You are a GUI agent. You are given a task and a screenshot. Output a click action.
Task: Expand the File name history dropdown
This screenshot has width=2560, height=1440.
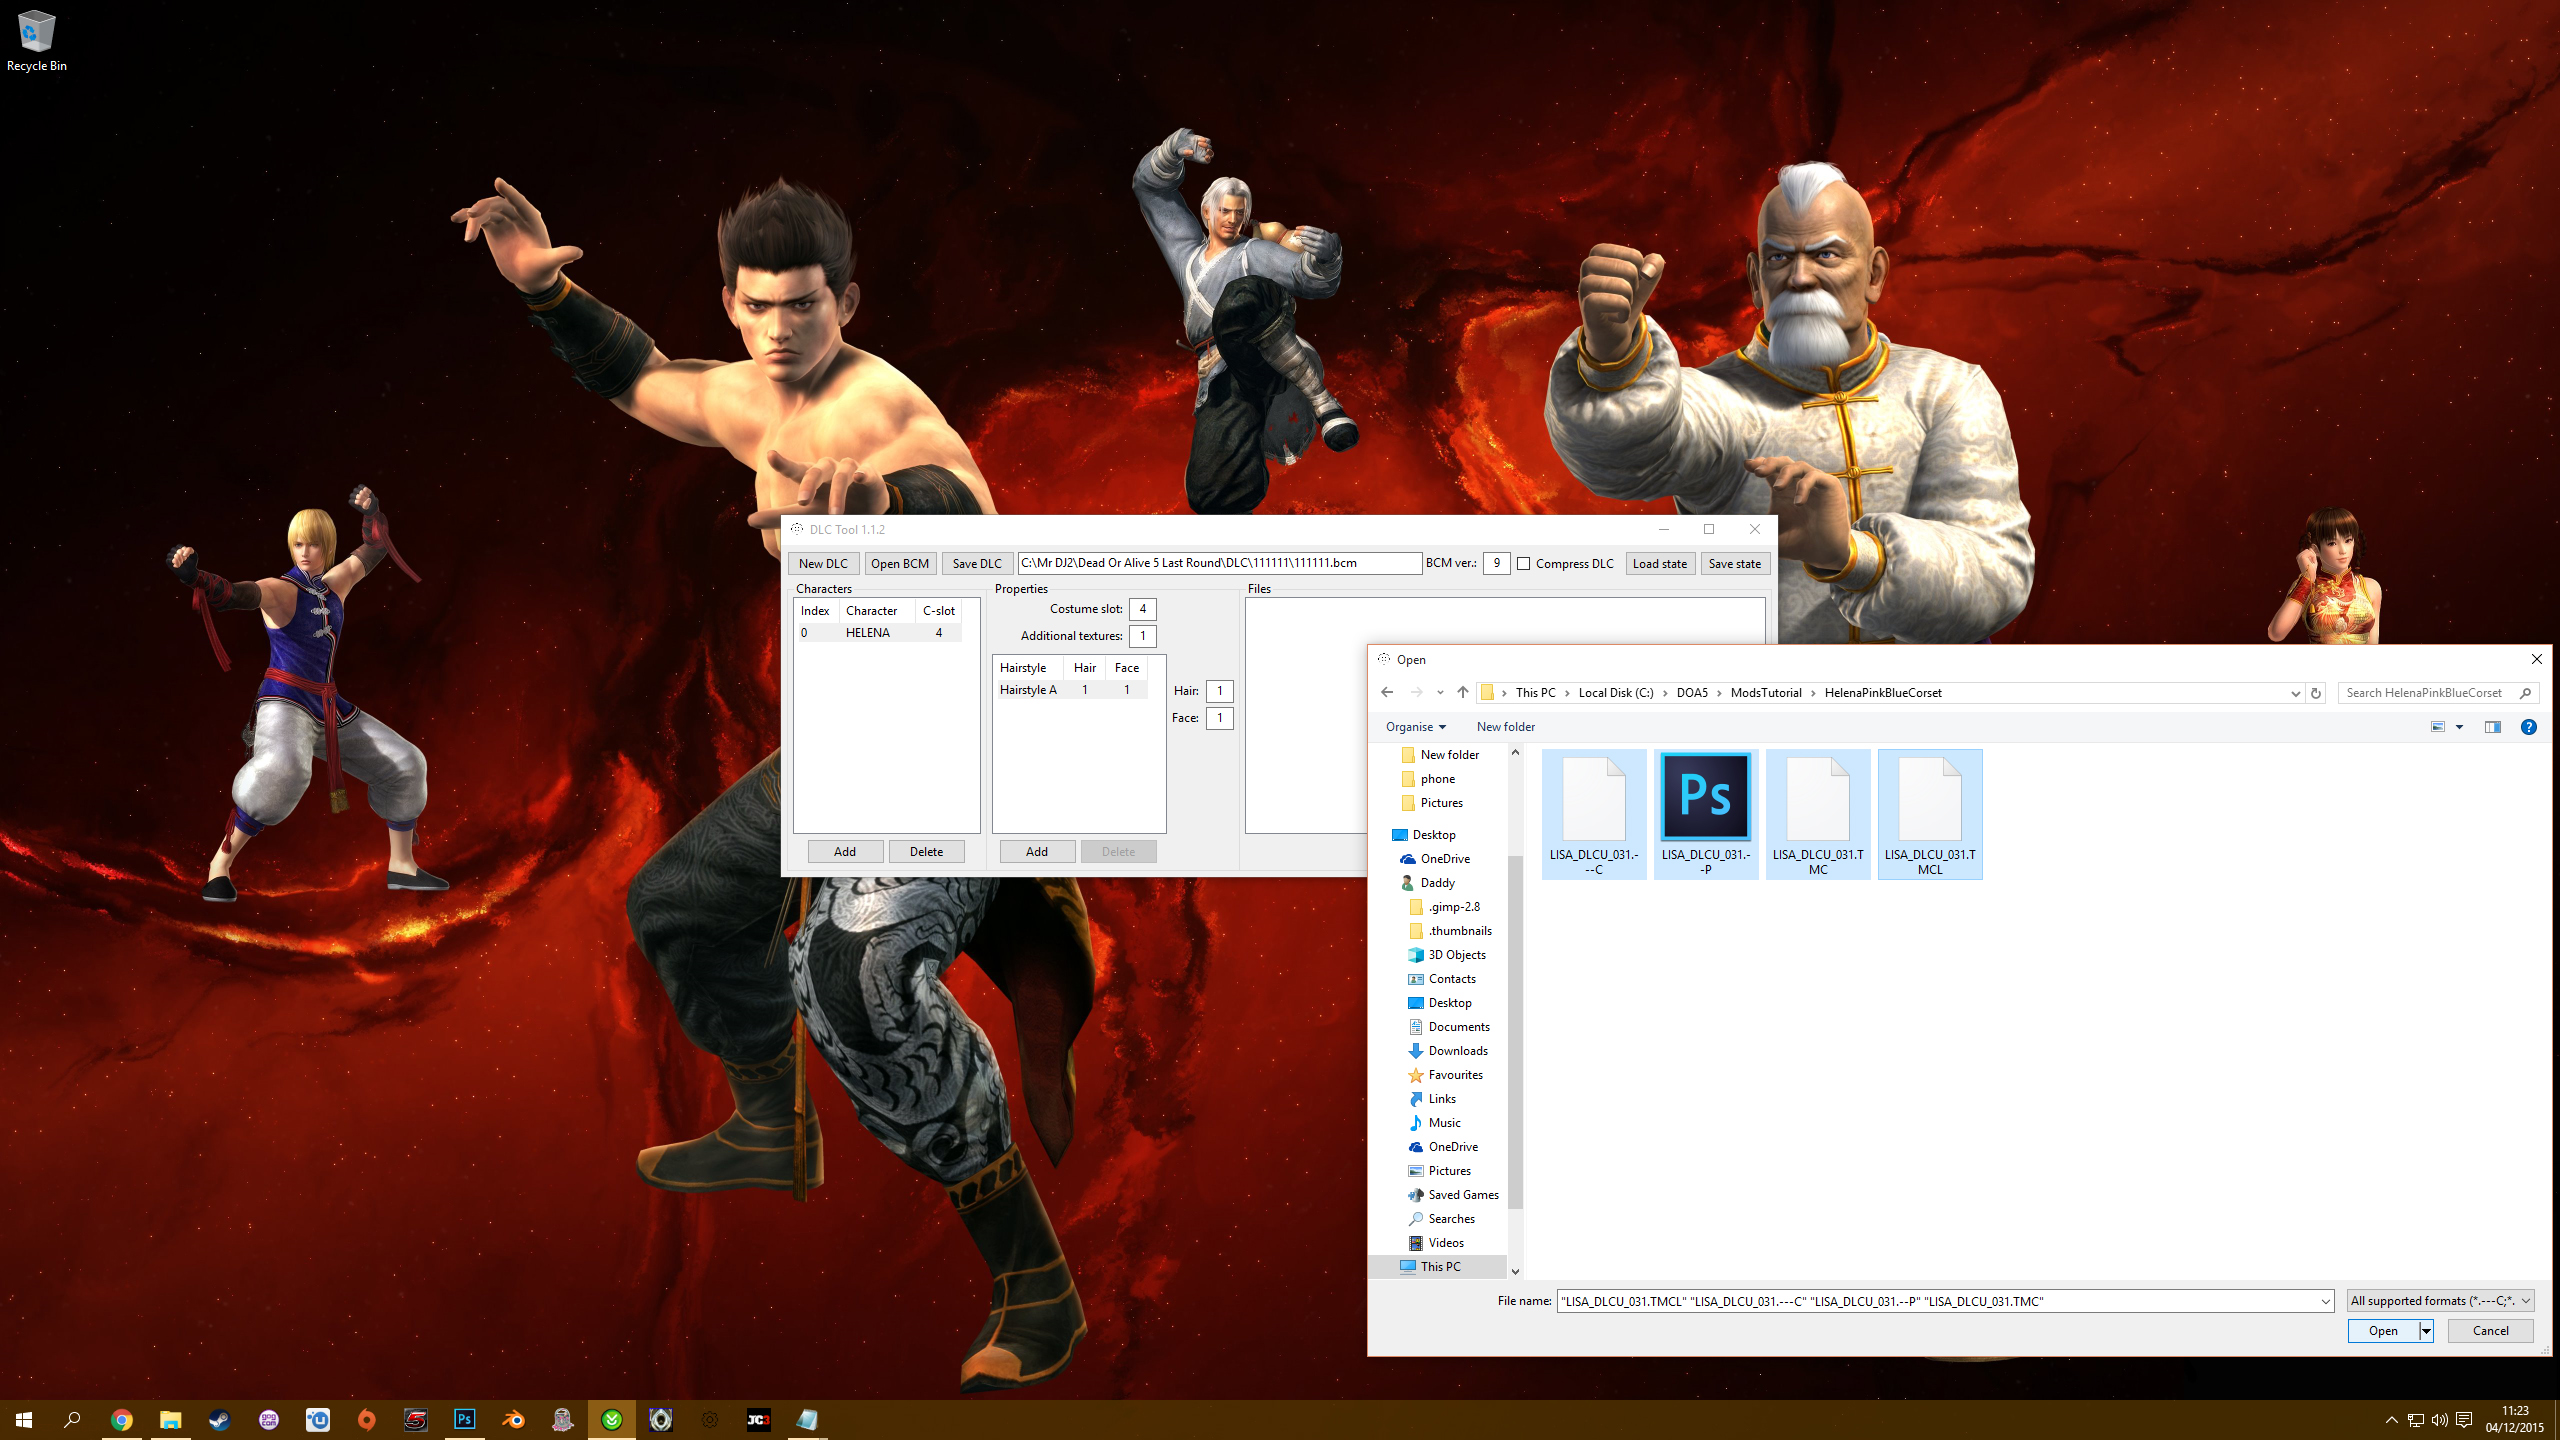pos(2324,1301)
